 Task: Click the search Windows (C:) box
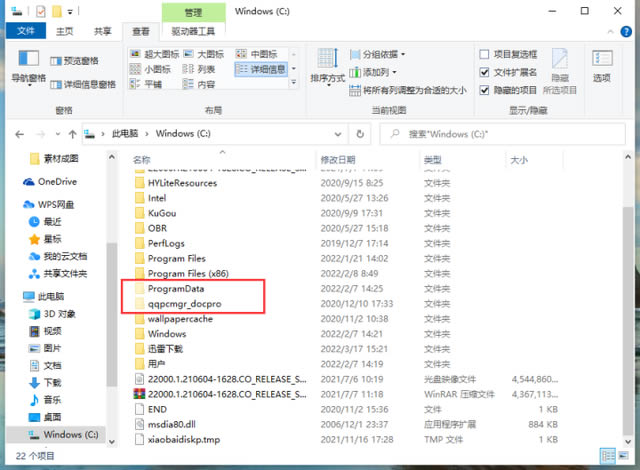pyautogui.click(x=502, y=134)
